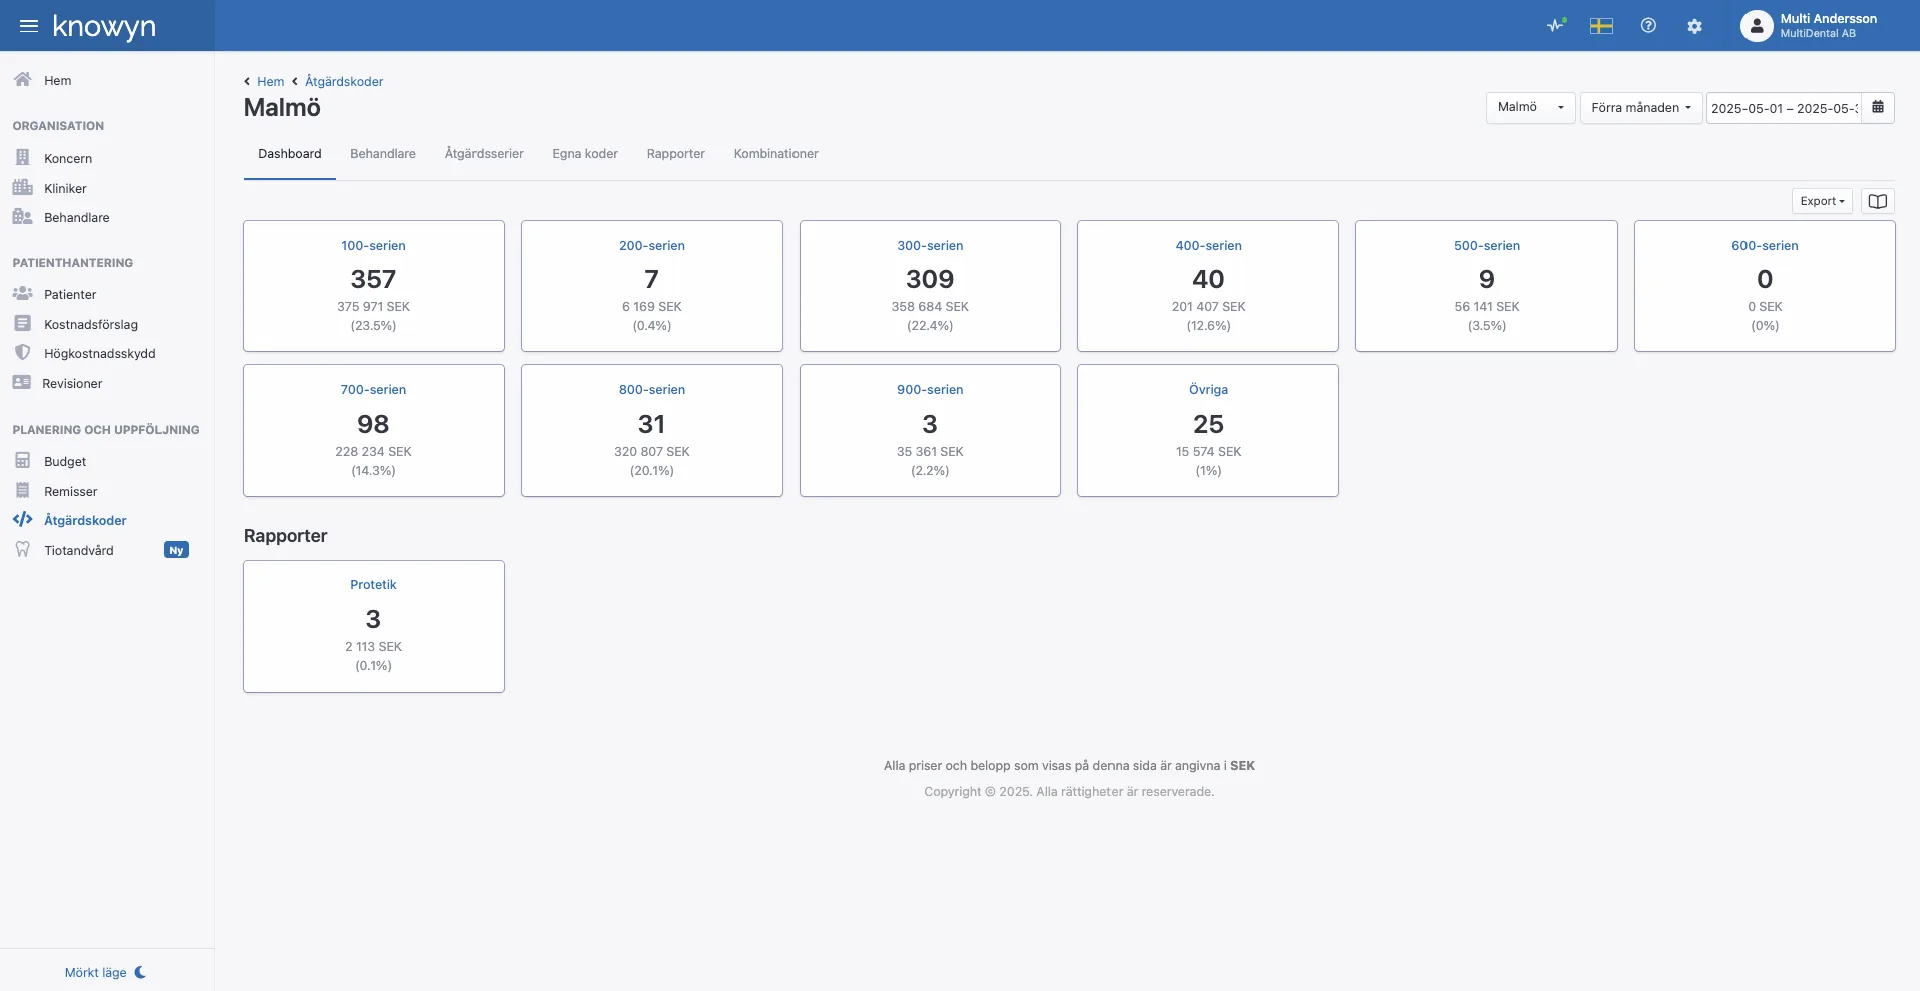This screenshot has height=991, width=1920.
Task: Open the 100-serien card link
Action: pyautogui.click(x=373, y=246)
